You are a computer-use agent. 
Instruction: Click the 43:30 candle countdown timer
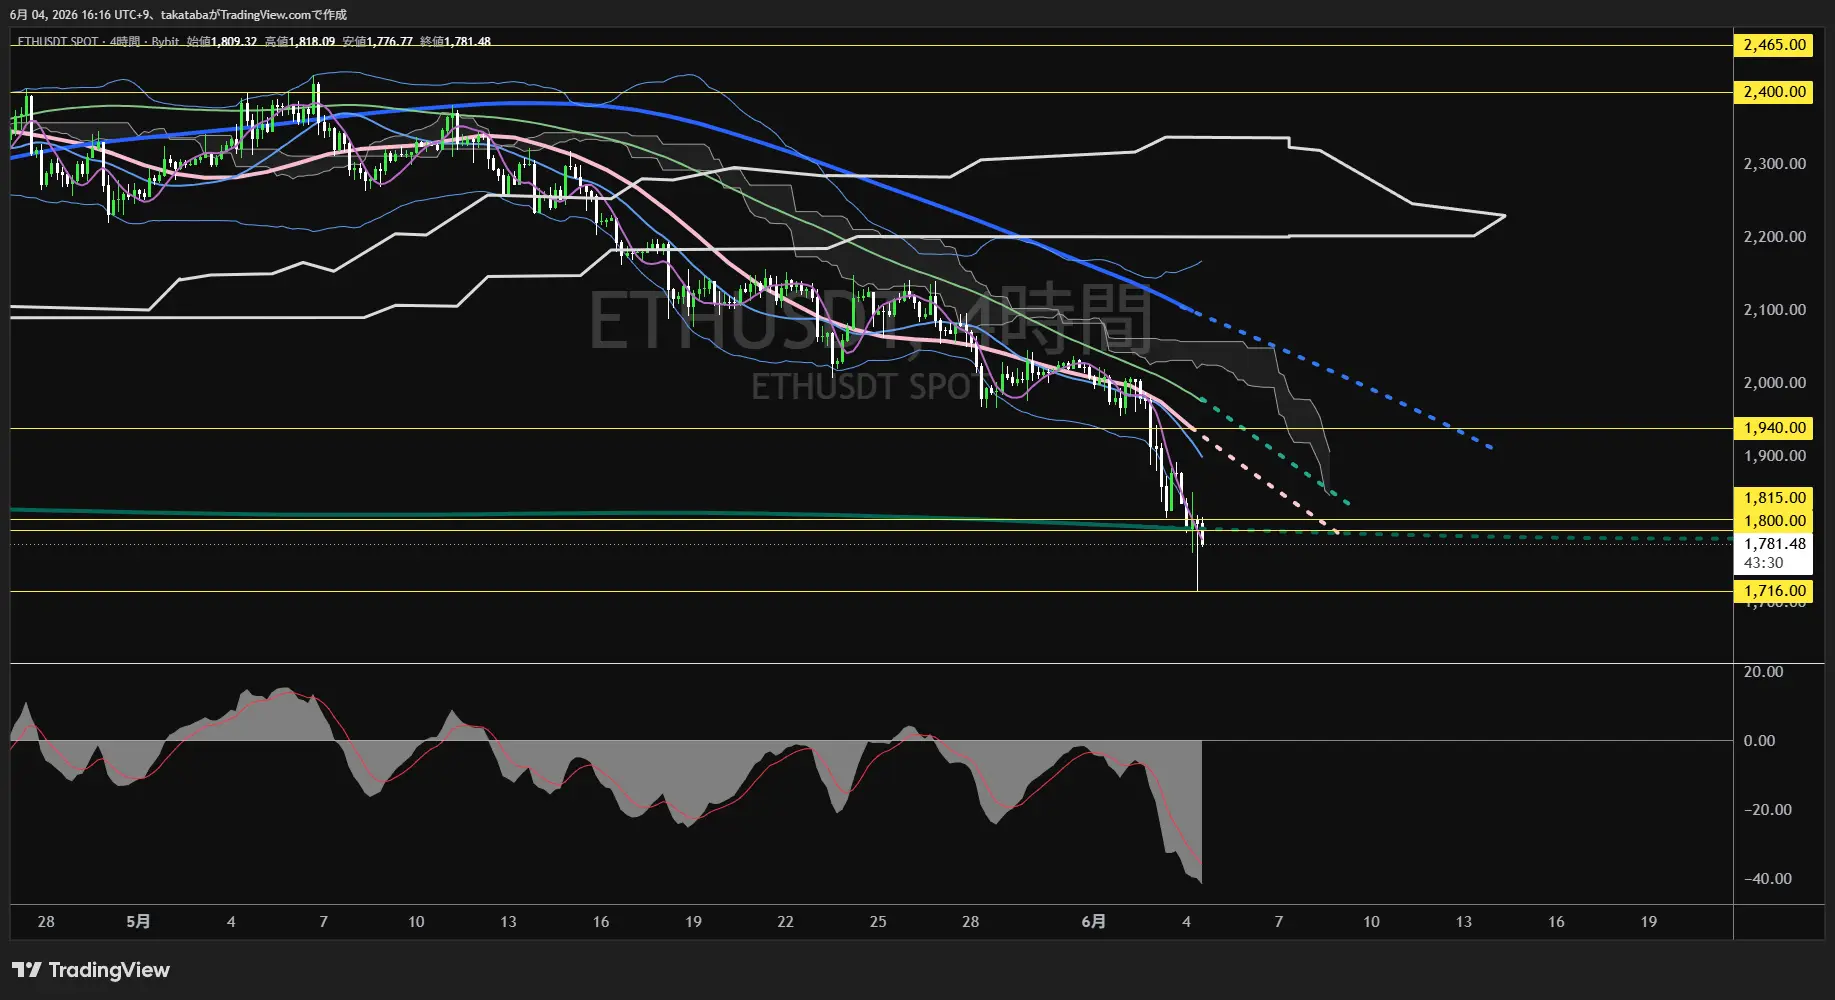1764,563
